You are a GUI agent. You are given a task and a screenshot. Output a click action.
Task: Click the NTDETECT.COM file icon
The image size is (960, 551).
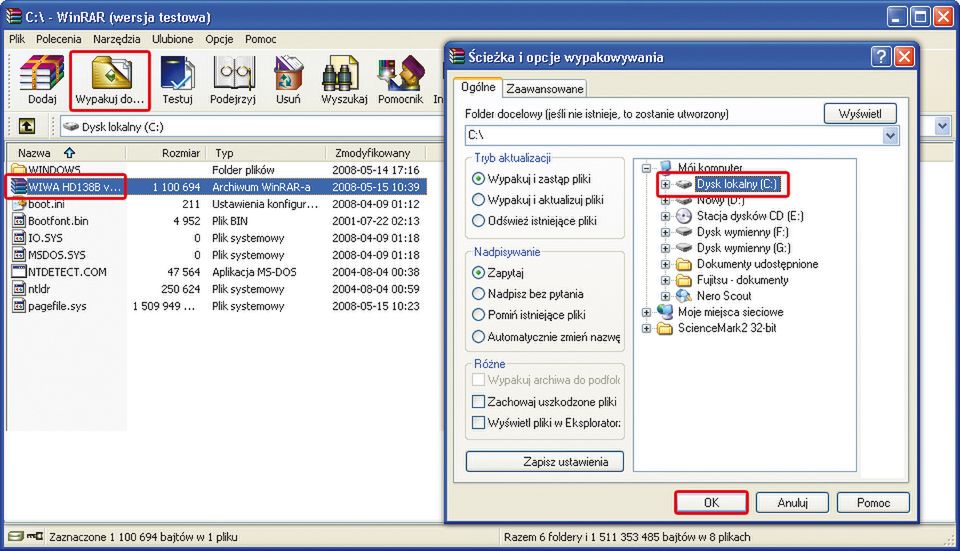click(x=19, y=272)
